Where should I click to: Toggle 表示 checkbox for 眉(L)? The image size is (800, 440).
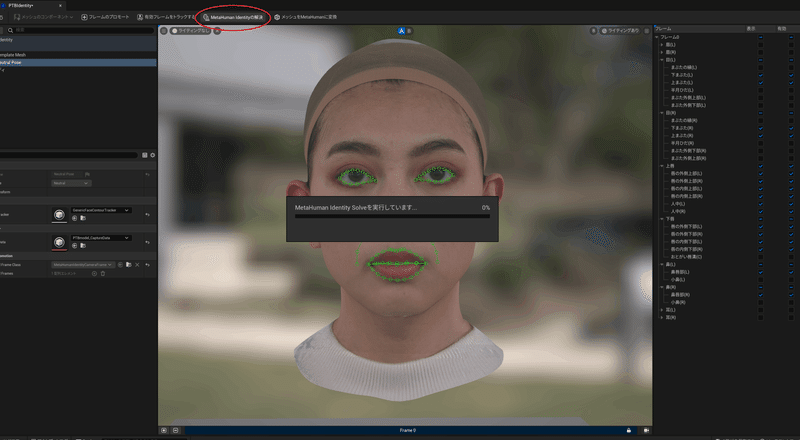pos(761,45)
